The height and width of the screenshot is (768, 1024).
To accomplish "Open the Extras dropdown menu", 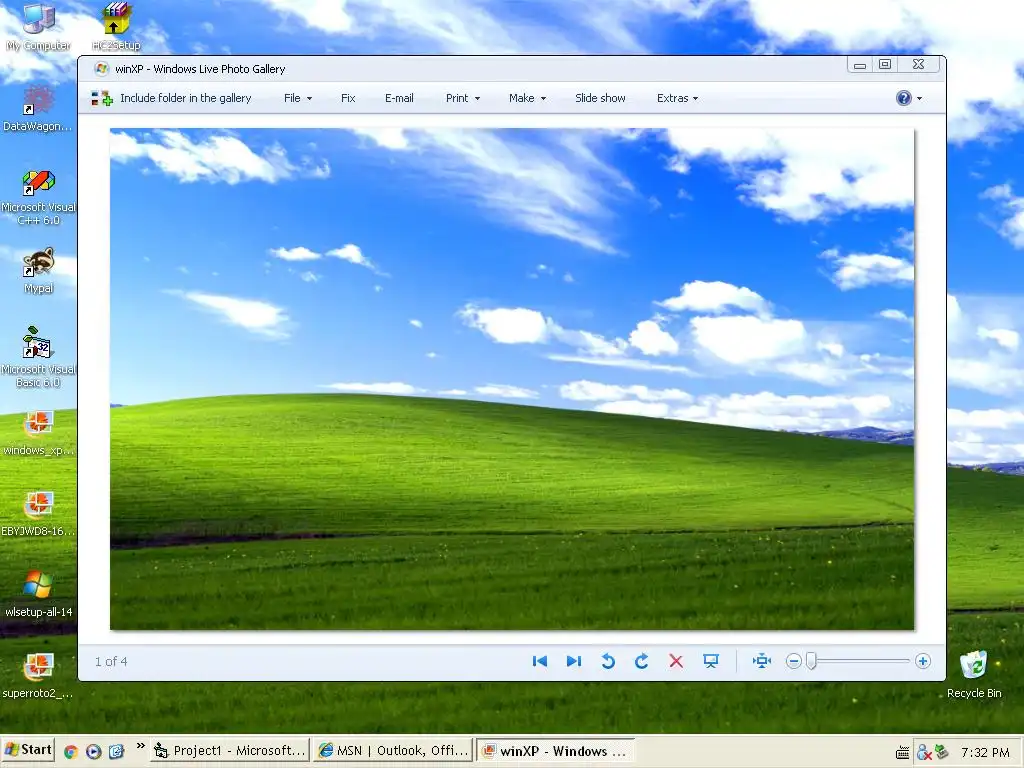I will pyautogui.click(x=677, y=98).
